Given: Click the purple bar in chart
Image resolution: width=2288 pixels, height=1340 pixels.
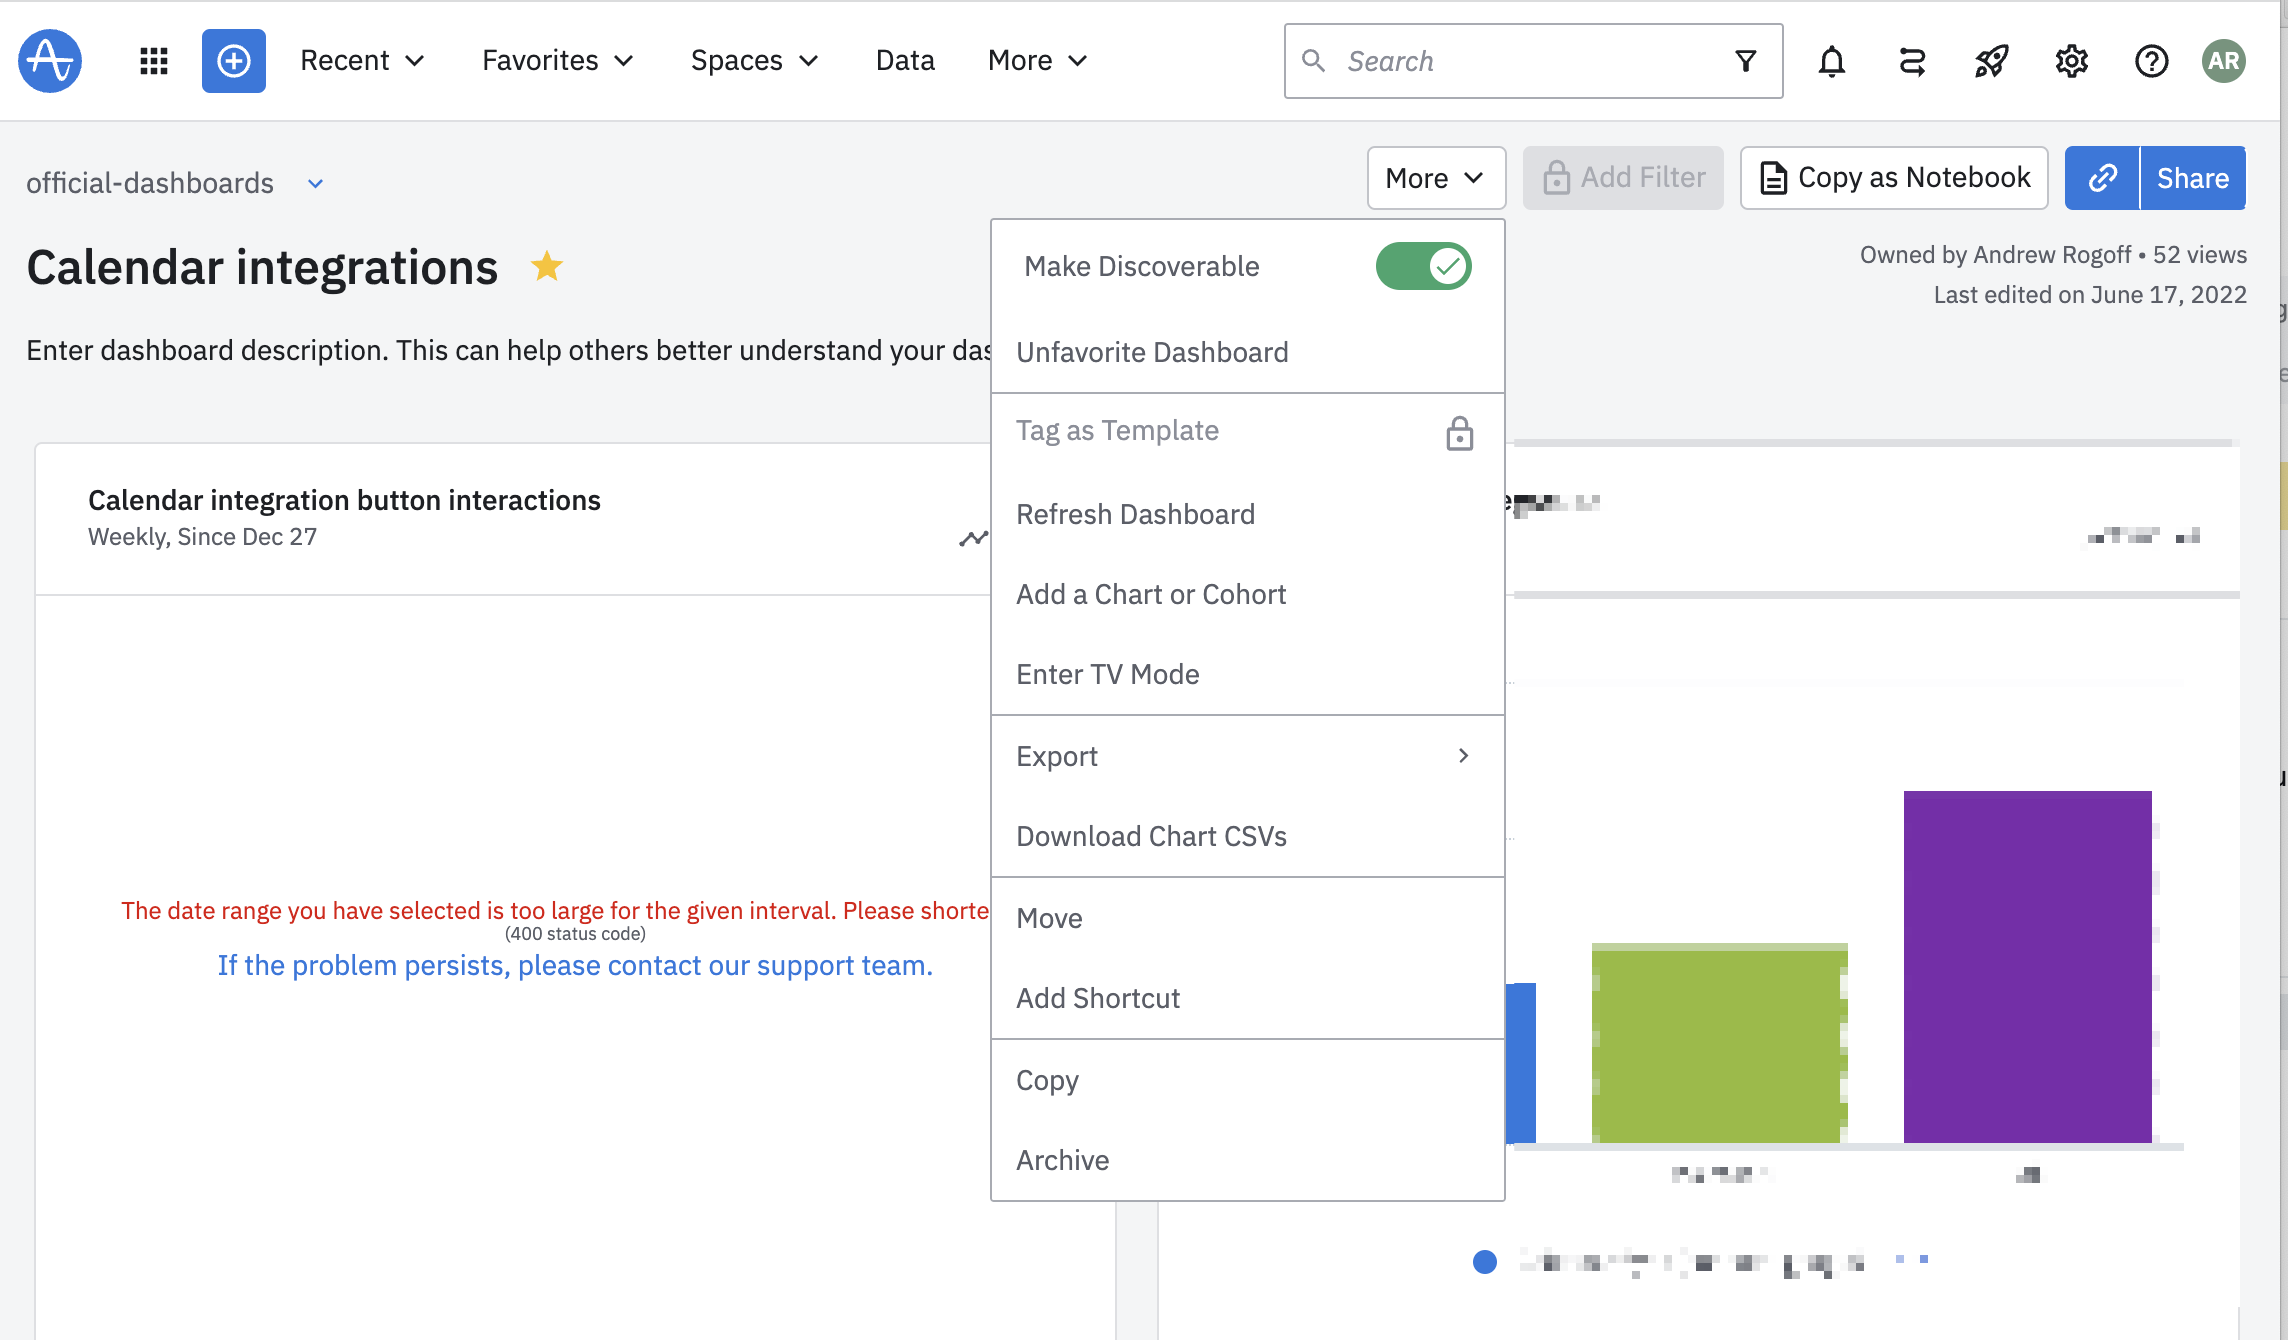Looking at the screenshot, I should (x=2027, y=966).
